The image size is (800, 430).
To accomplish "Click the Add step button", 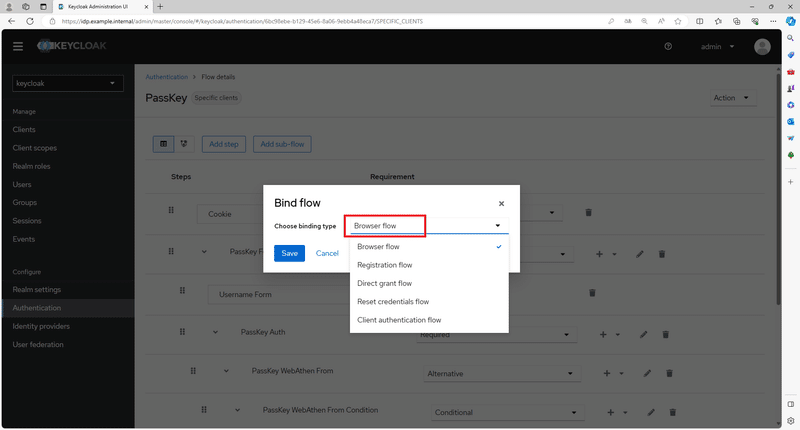I will coord(223,144).
